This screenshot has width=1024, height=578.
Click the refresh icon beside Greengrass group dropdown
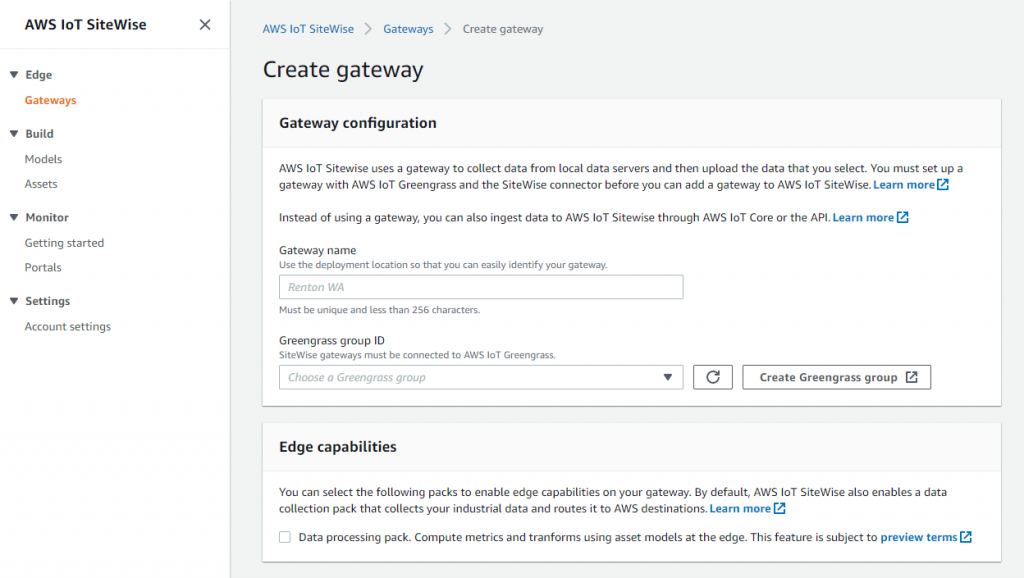[712, 377]
